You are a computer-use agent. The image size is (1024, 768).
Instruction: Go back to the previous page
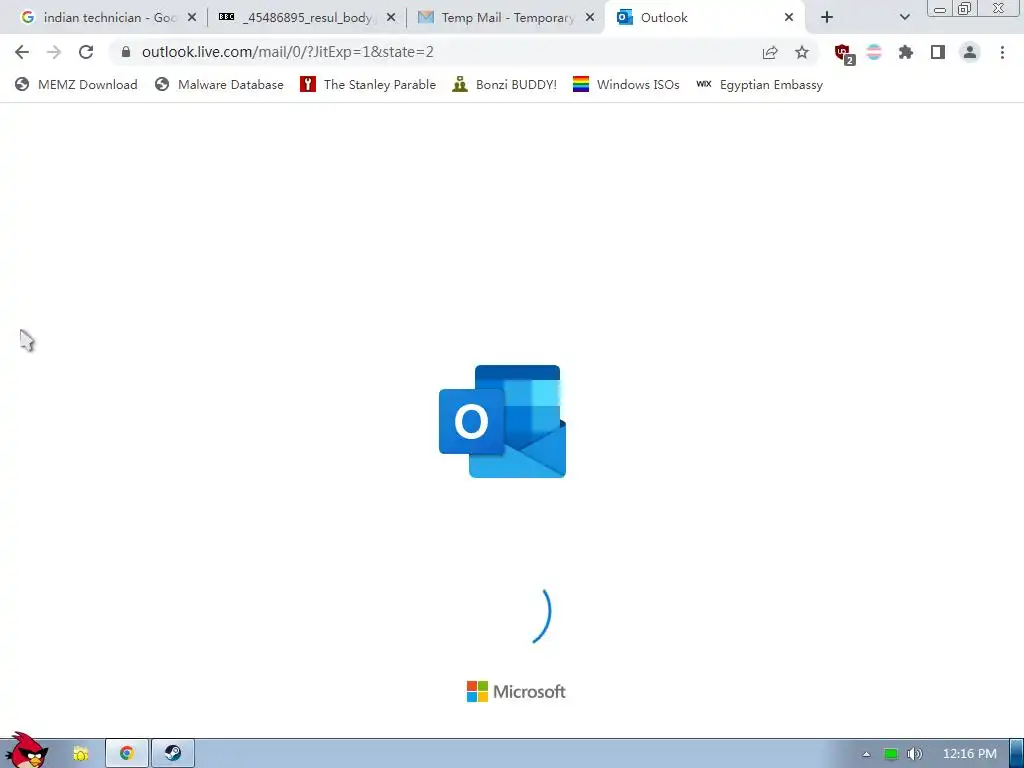coord(22,52)
